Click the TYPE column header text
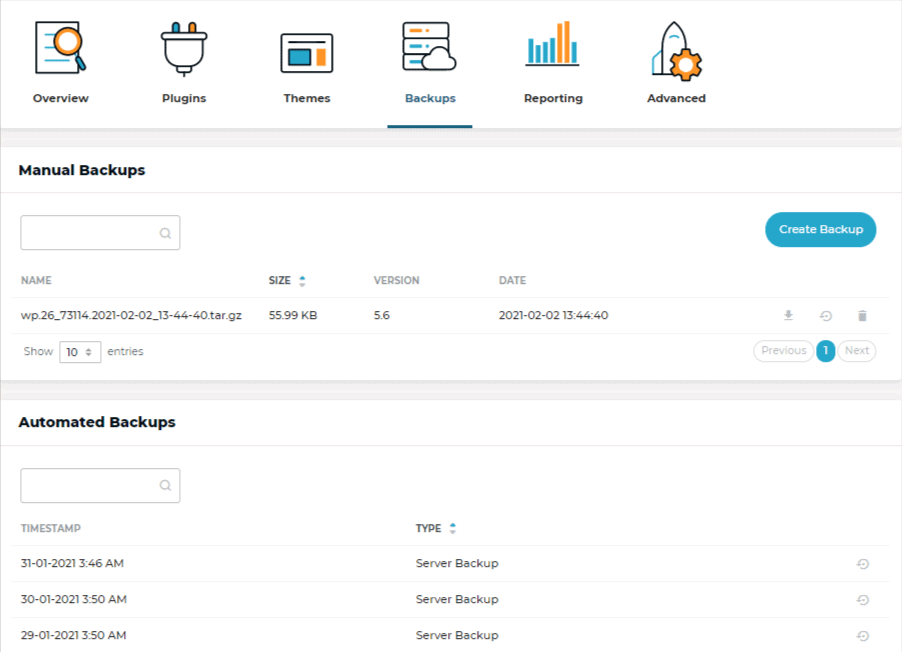This screenshot has width=902, height=652. point(429,528)
